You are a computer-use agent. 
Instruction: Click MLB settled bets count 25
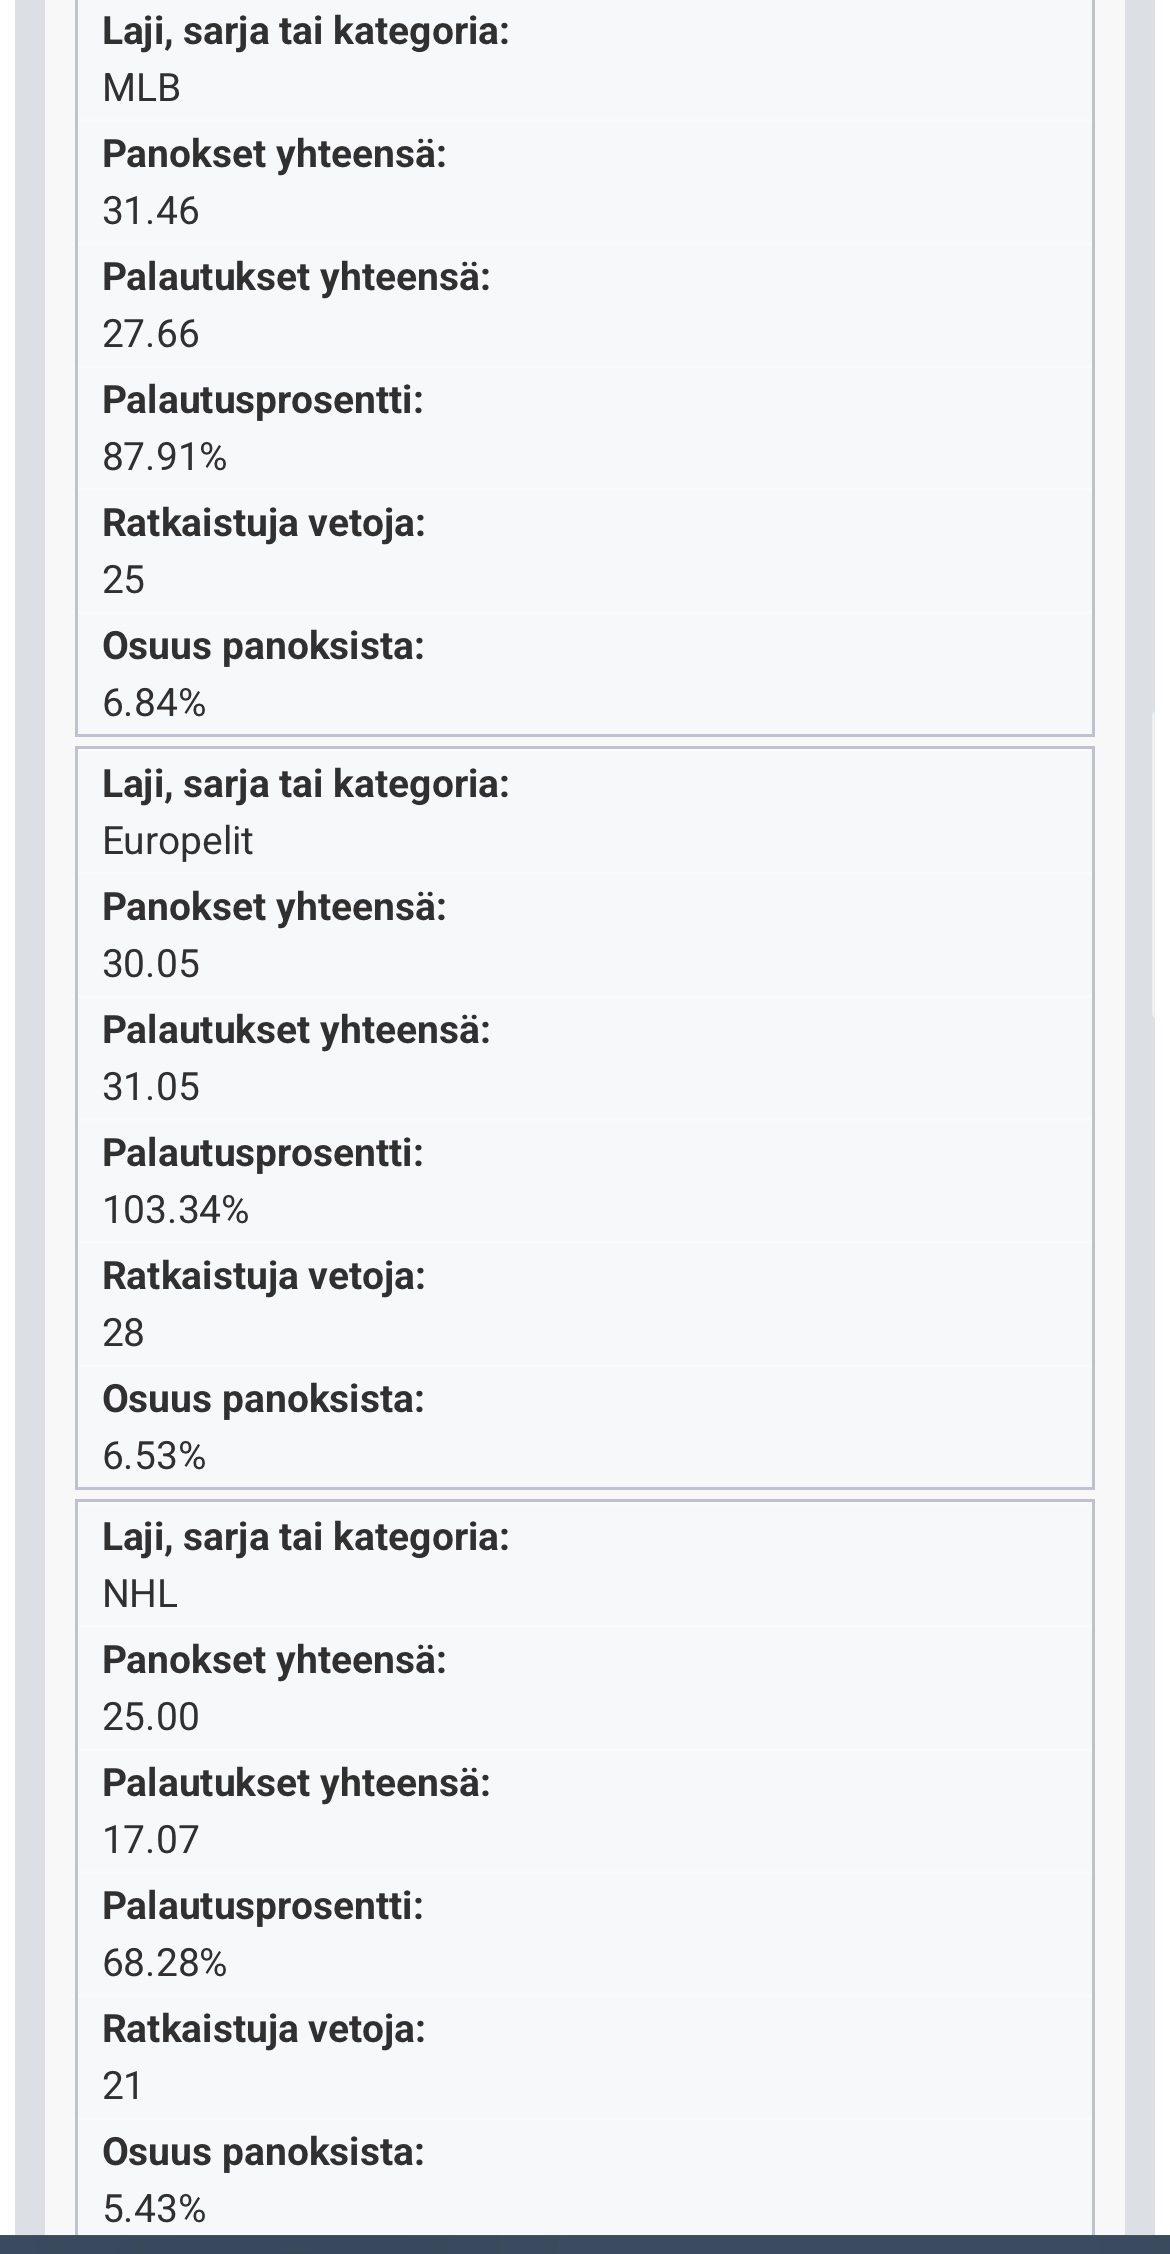[x=124, y=580]
